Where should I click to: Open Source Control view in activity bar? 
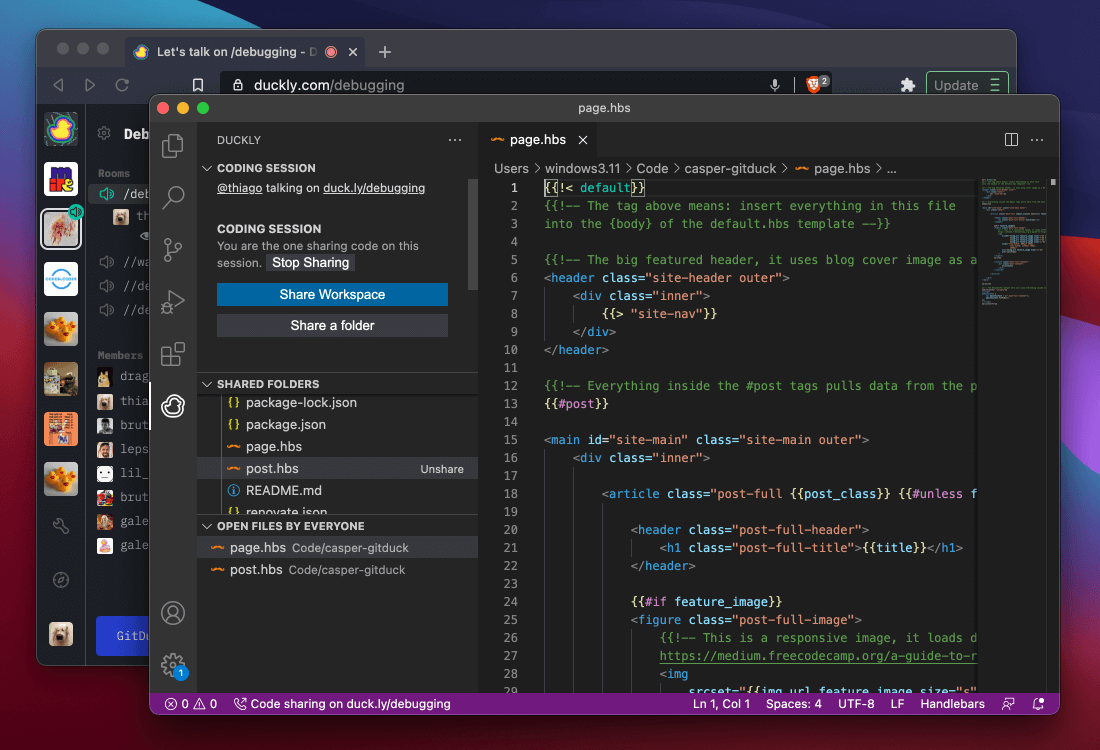(x=173, y=250)
